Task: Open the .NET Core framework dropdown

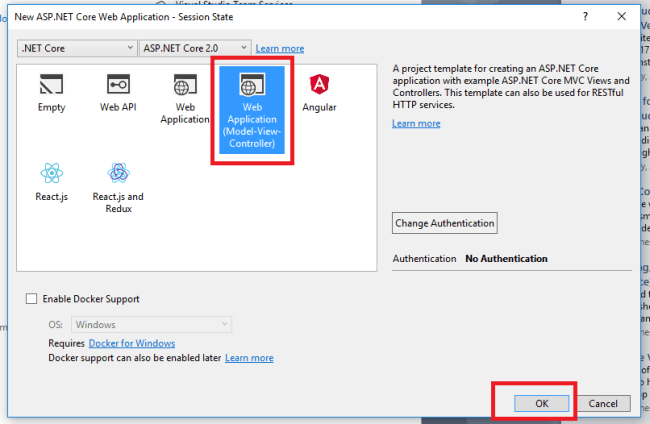Action: (x=77, y=48)
